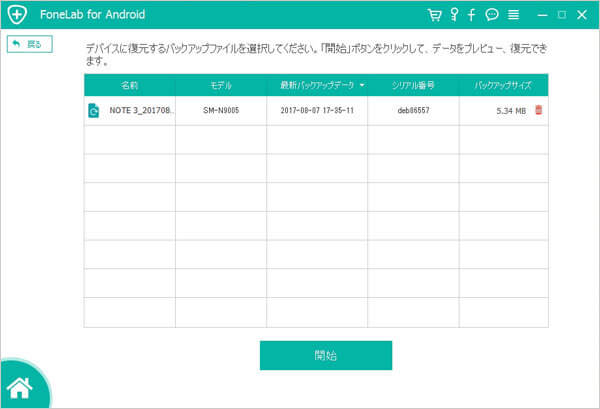This screenshot has width=600, height=409.
Task: Open the feedback chat bubble icon
Action: 492,15
